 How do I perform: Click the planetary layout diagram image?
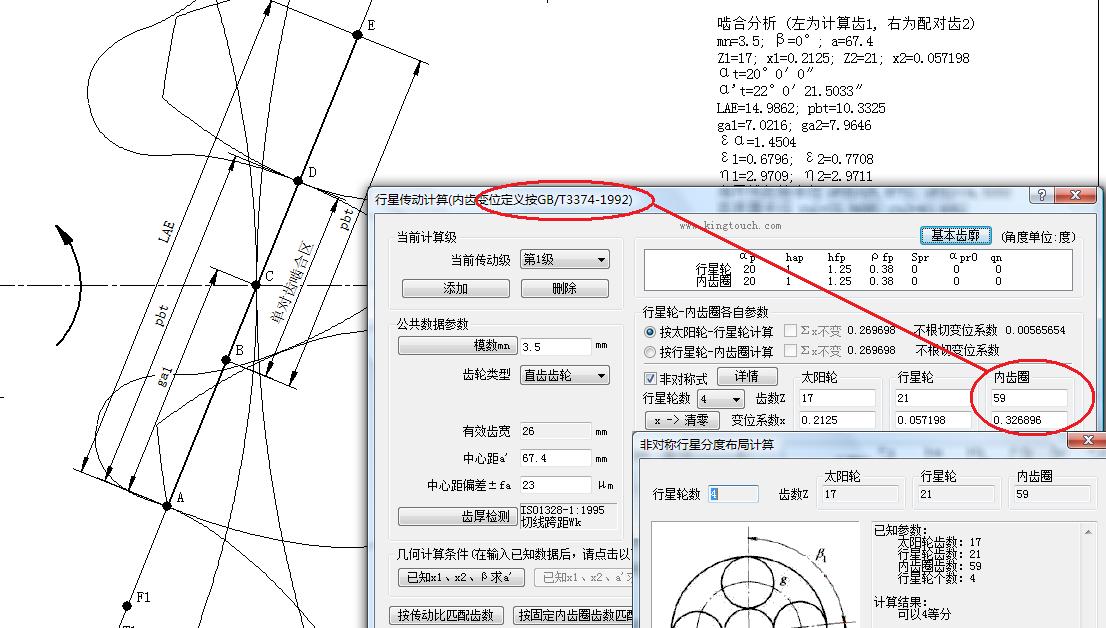pos(755,575)
